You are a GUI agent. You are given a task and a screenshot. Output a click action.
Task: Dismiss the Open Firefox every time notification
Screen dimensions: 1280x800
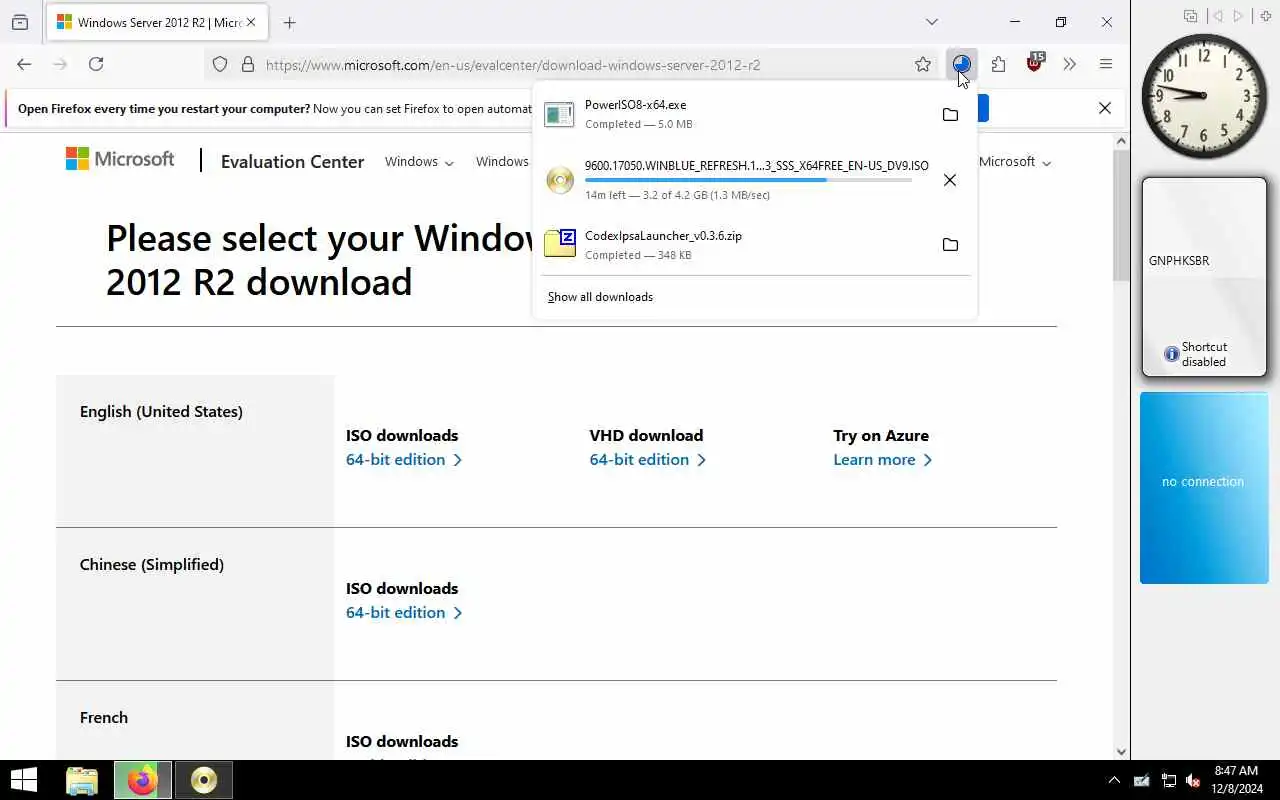(x=1105, y=108)
